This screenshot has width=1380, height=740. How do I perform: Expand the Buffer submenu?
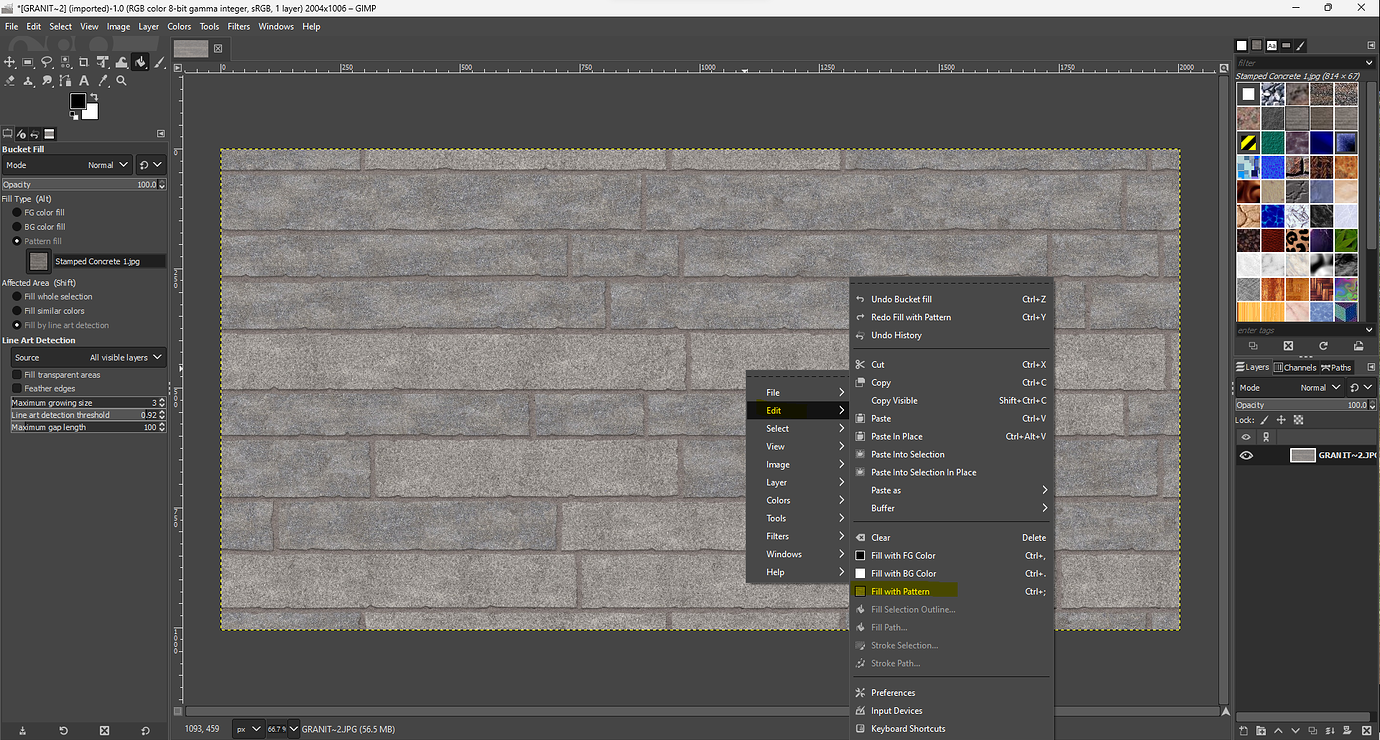[951, 508]
